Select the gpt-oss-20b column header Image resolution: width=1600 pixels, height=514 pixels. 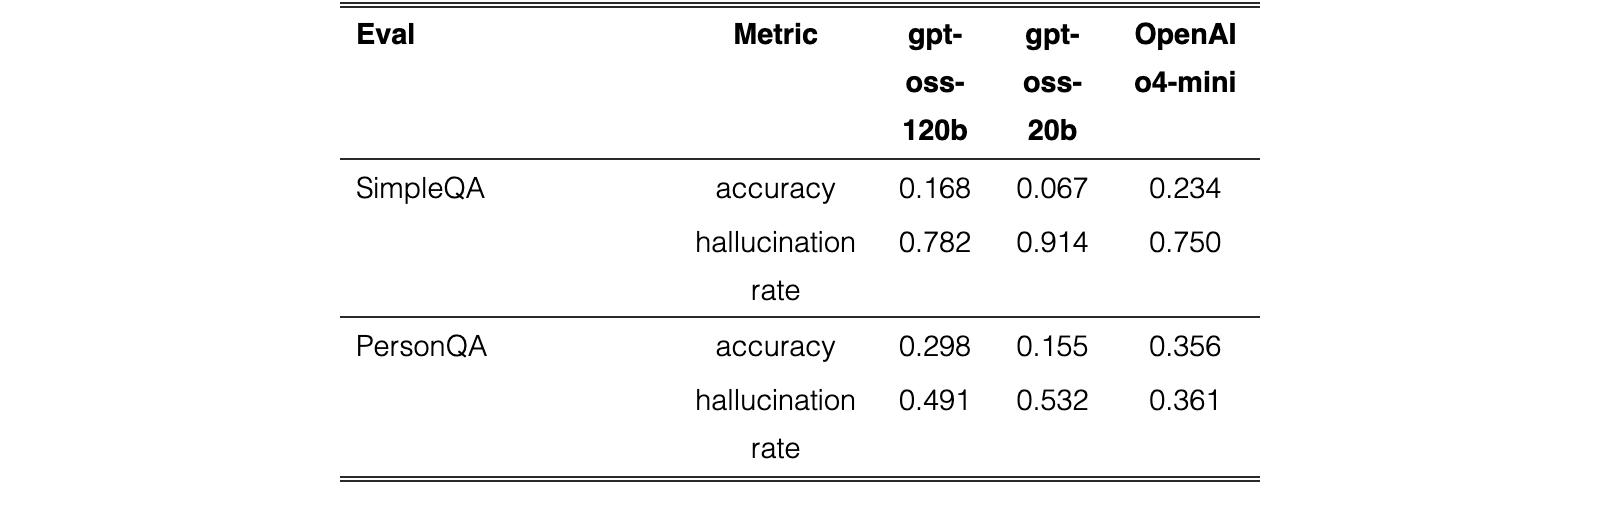(1052, 83)
